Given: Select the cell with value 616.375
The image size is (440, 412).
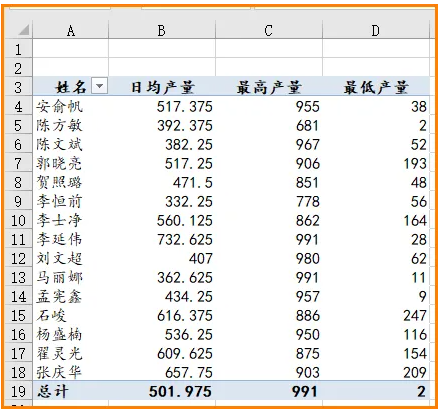Looking at the screenshot, I should pyautogui.click(x=162, y=315).
